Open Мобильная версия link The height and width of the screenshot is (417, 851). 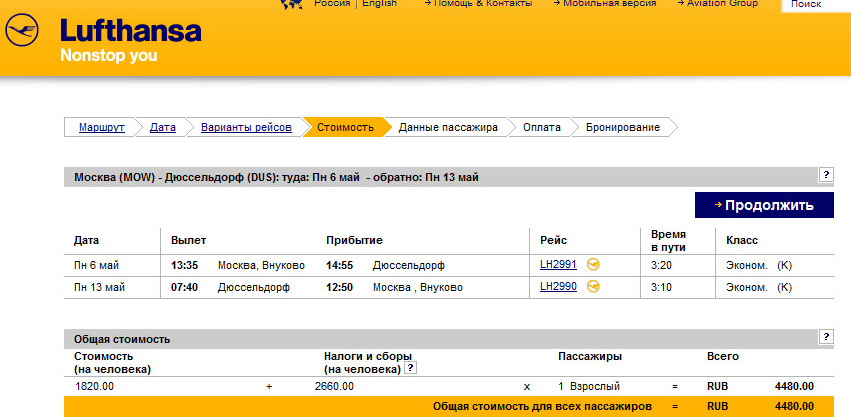(605, 3)
